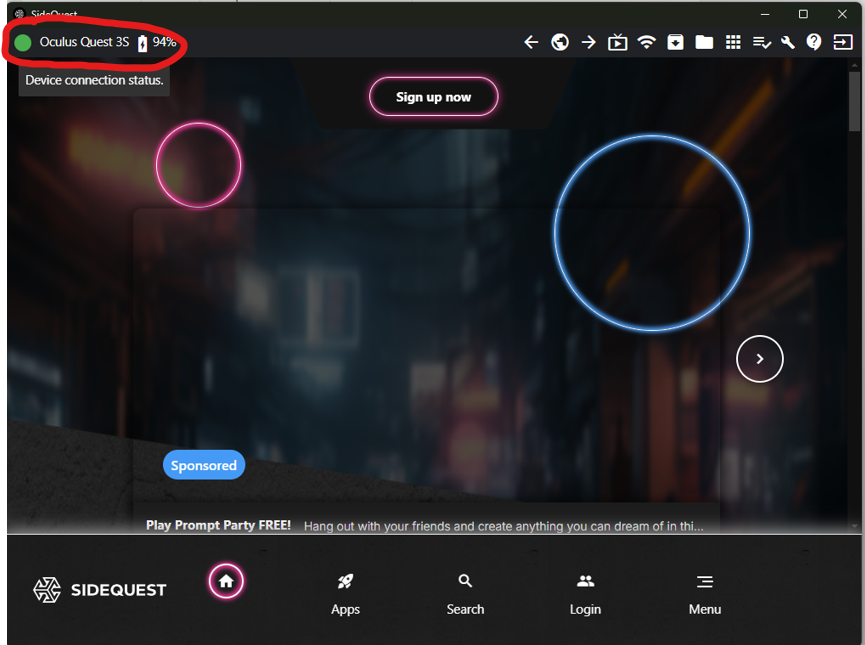Click the Oculus Quest 3S device name

point(84,42)
